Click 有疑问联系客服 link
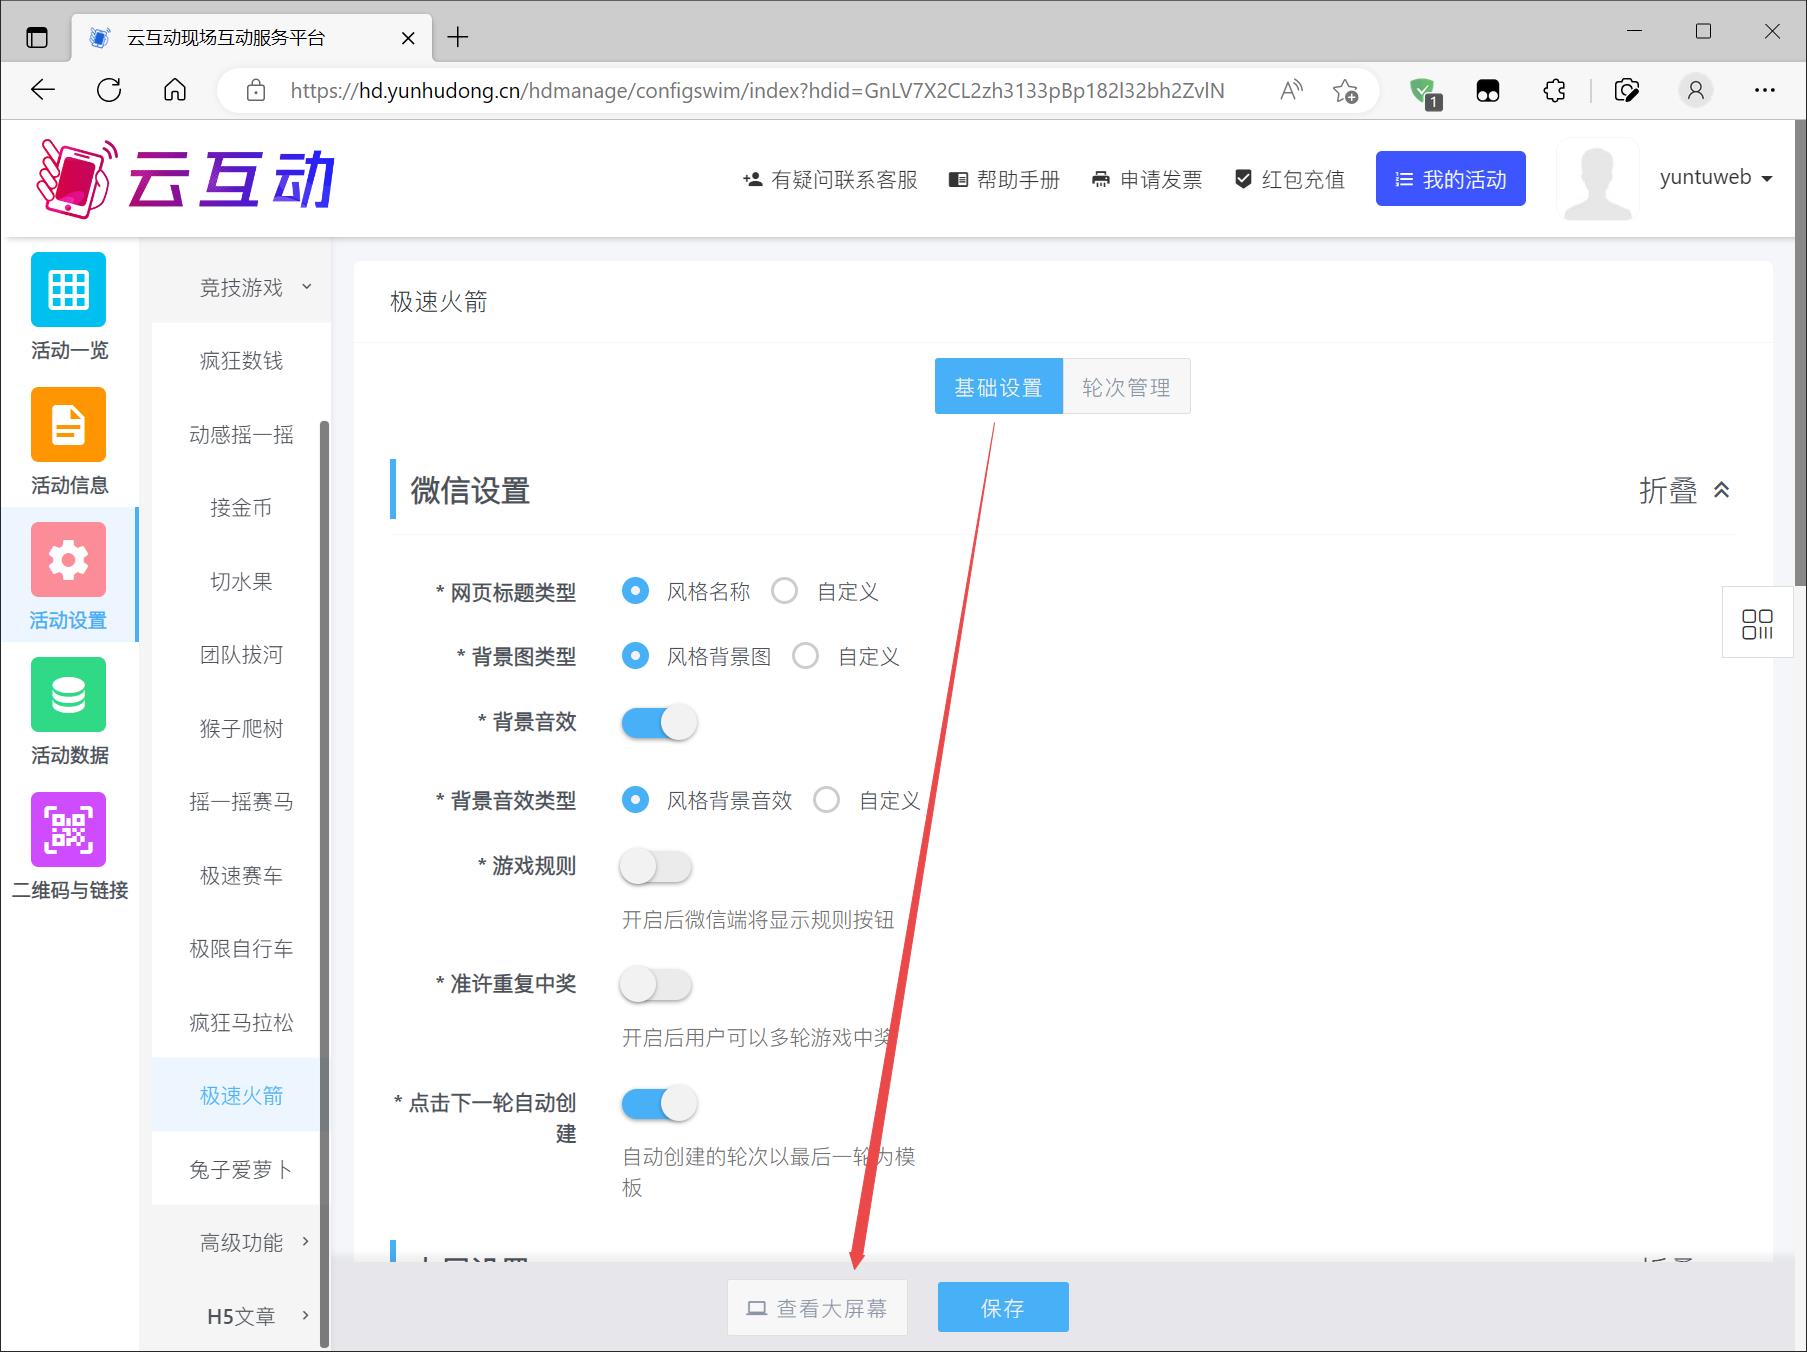This screenshot has width=1807, height=1352. click(830, 180)
